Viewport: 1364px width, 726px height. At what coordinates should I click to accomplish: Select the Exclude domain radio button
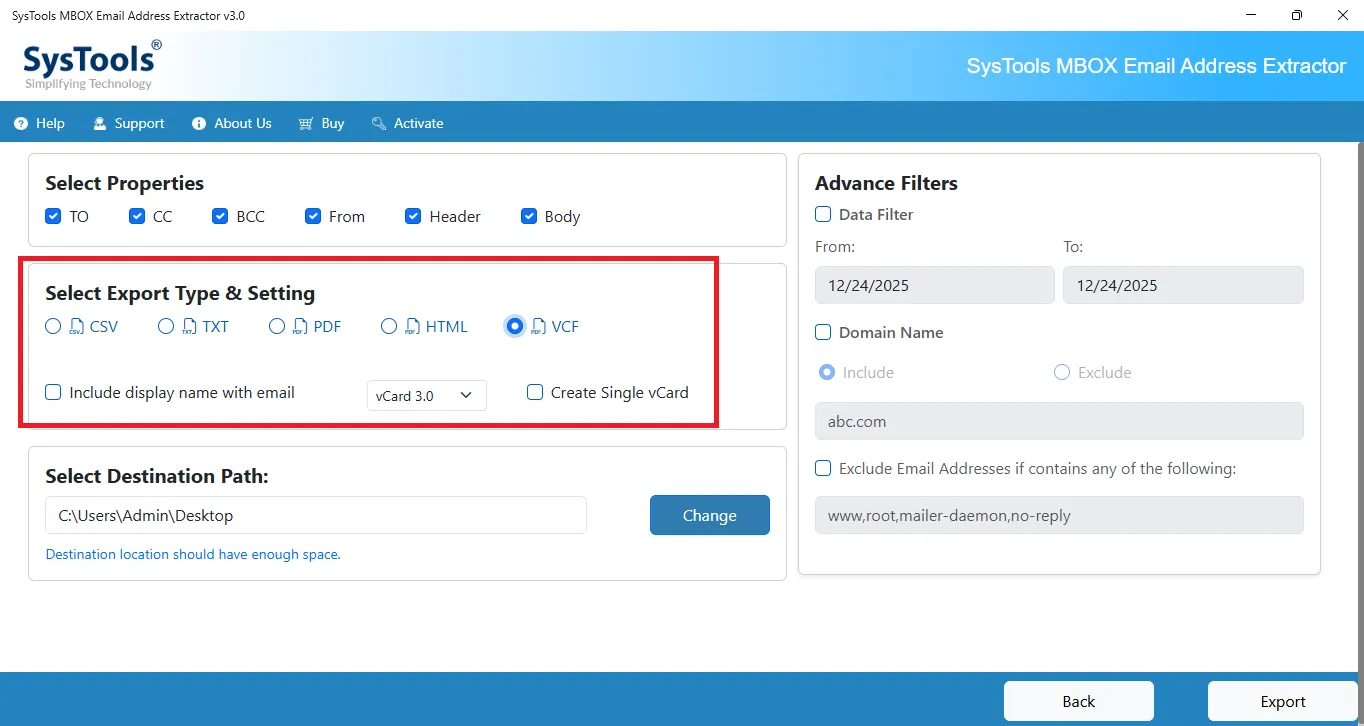[1062, 372]
